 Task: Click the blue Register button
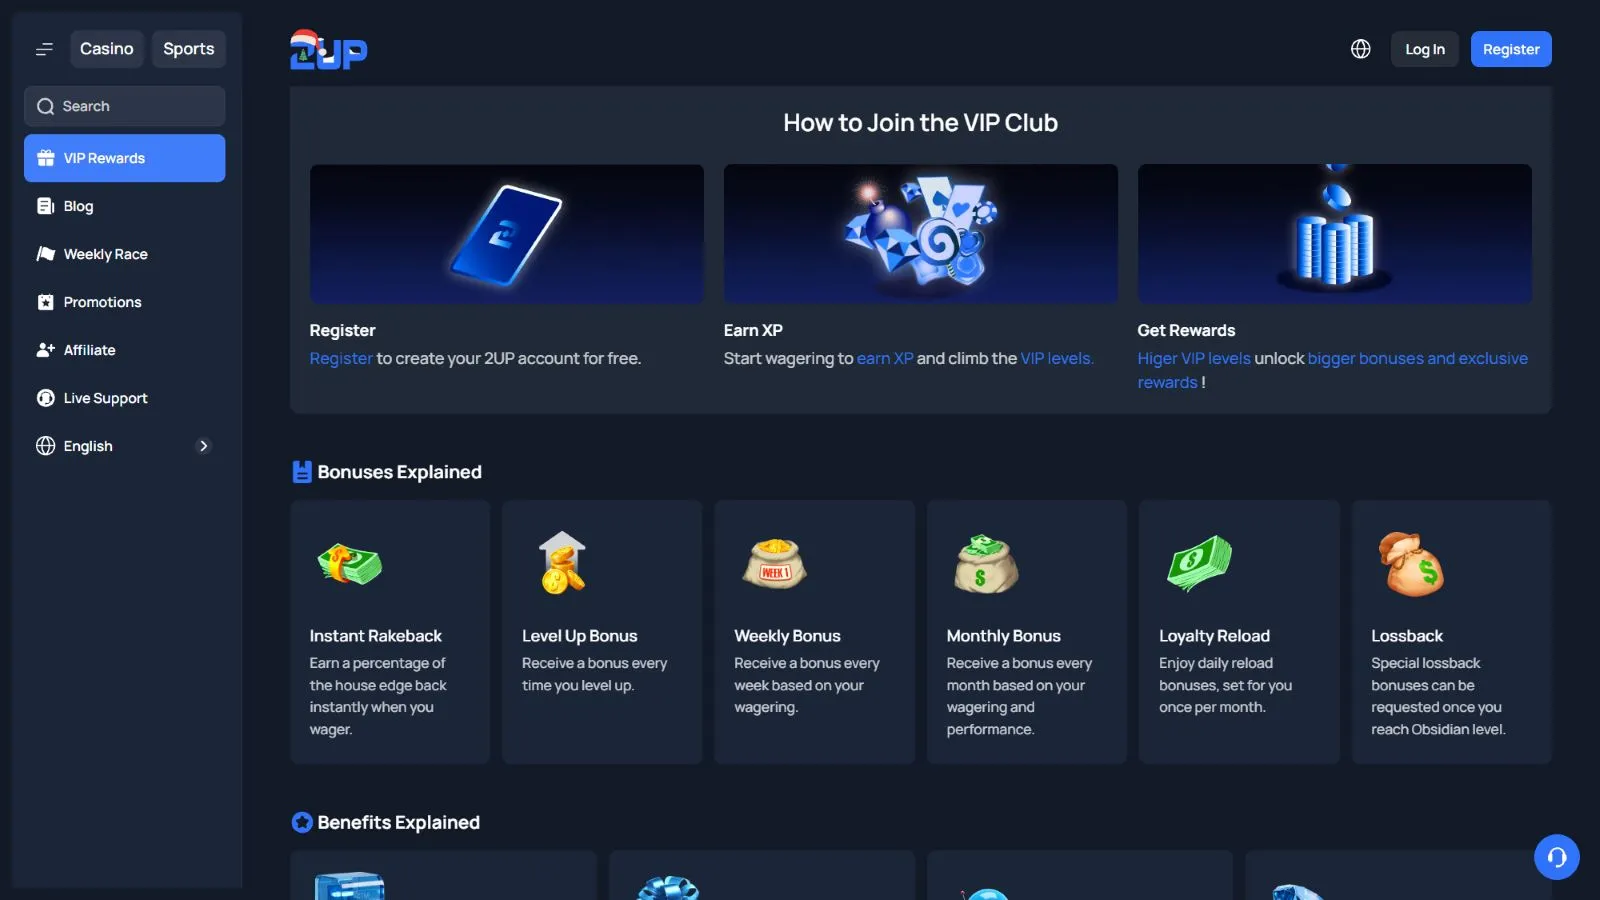tap(1511, 49)
